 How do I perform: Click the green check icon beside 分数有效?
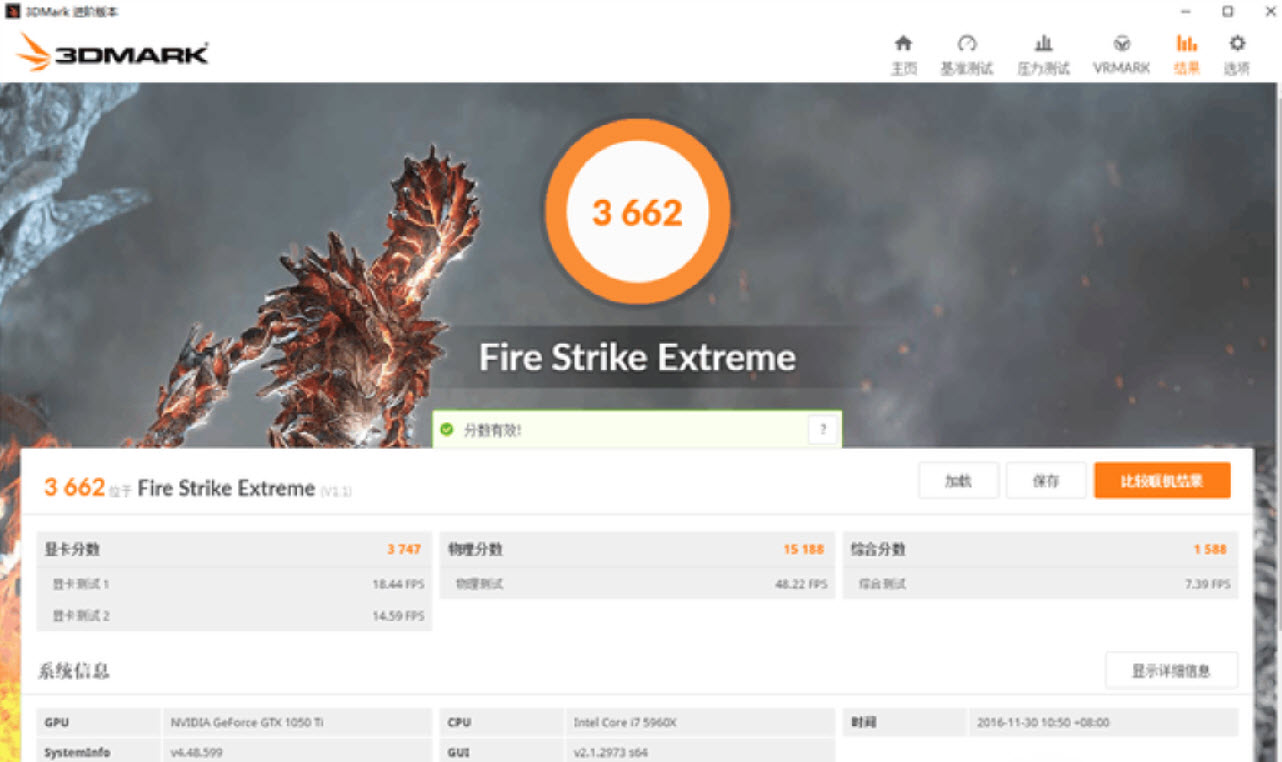tap(447, 430)
